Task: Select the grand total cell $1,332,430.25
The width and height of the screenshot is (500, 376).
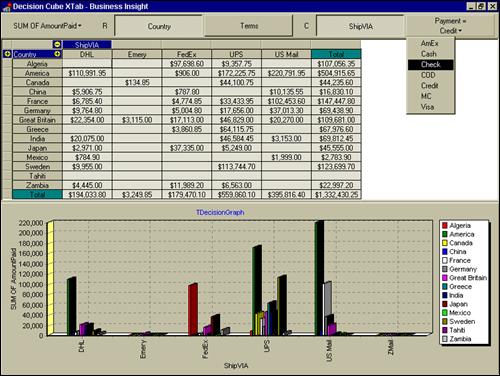Action: tap(336, 195)
